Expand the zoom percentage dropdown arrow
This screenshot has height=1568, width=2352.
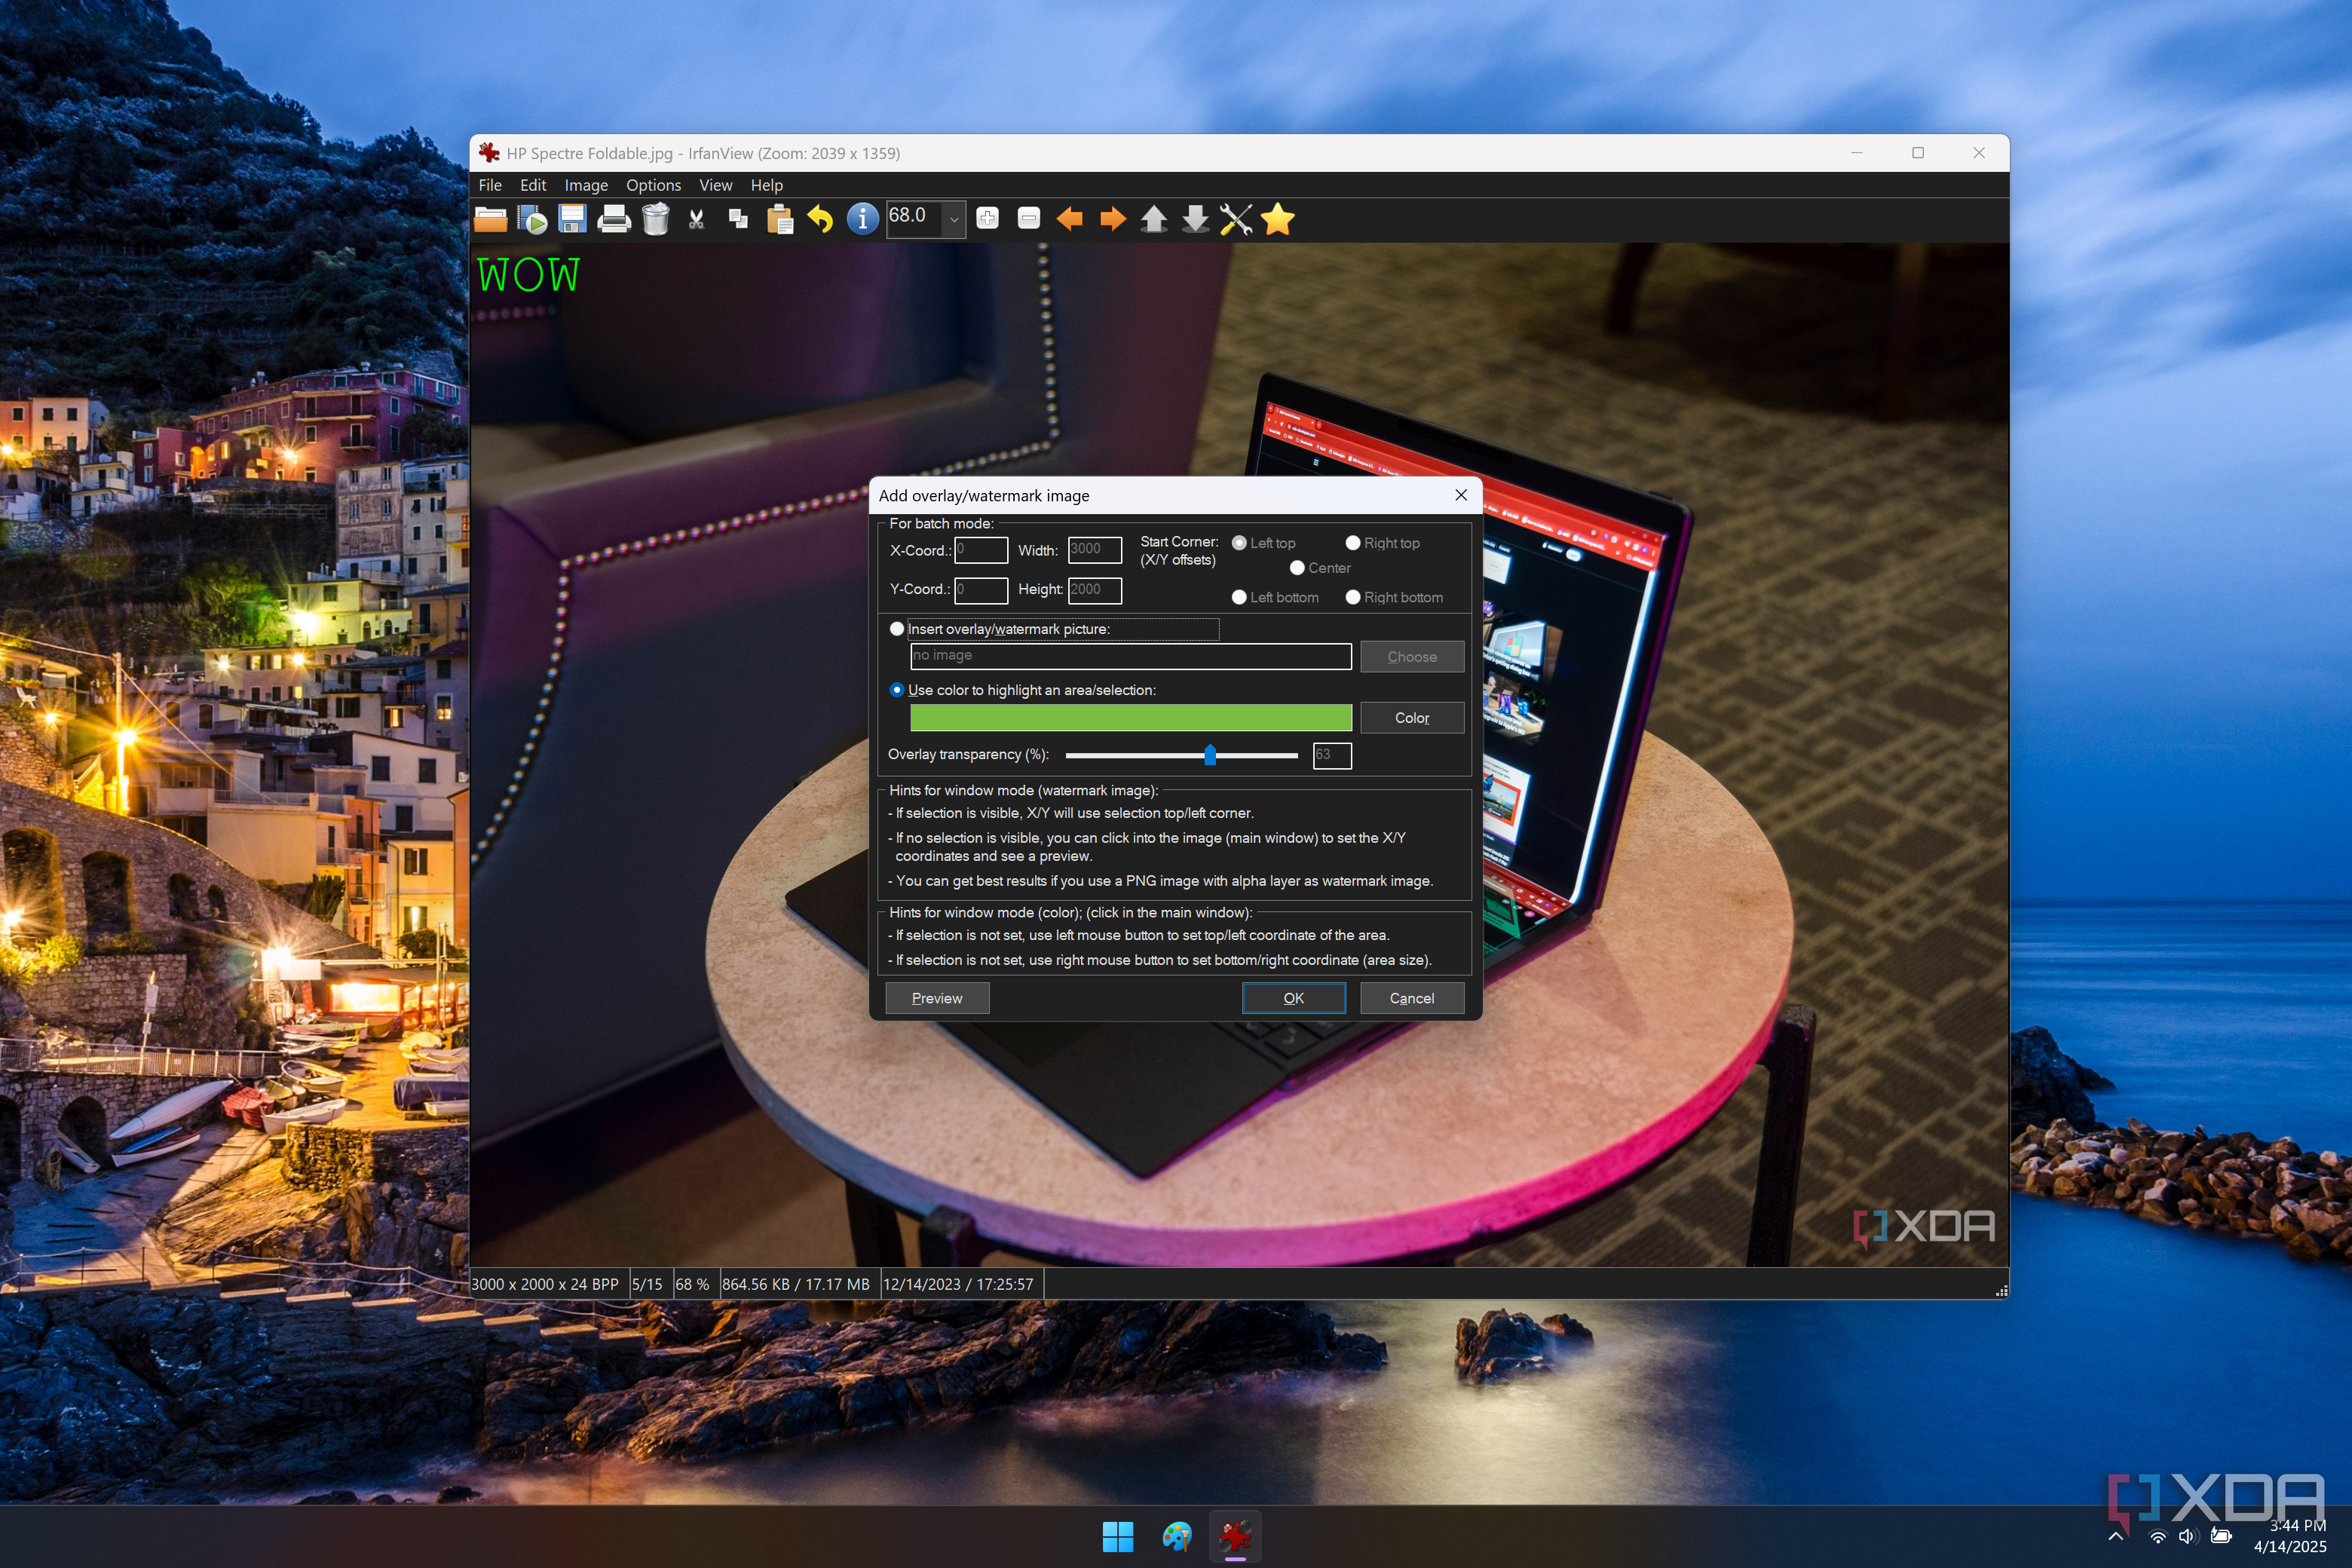point(954,219)
